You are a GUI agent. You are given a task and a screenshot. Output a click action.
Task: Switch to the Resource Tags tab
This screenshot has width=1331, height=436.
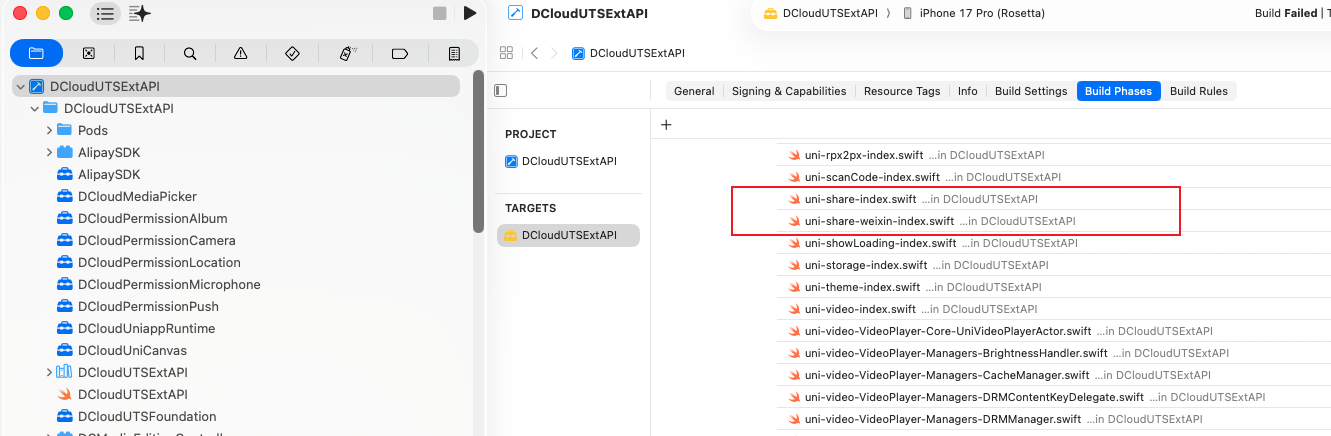[x=902, y=91]
